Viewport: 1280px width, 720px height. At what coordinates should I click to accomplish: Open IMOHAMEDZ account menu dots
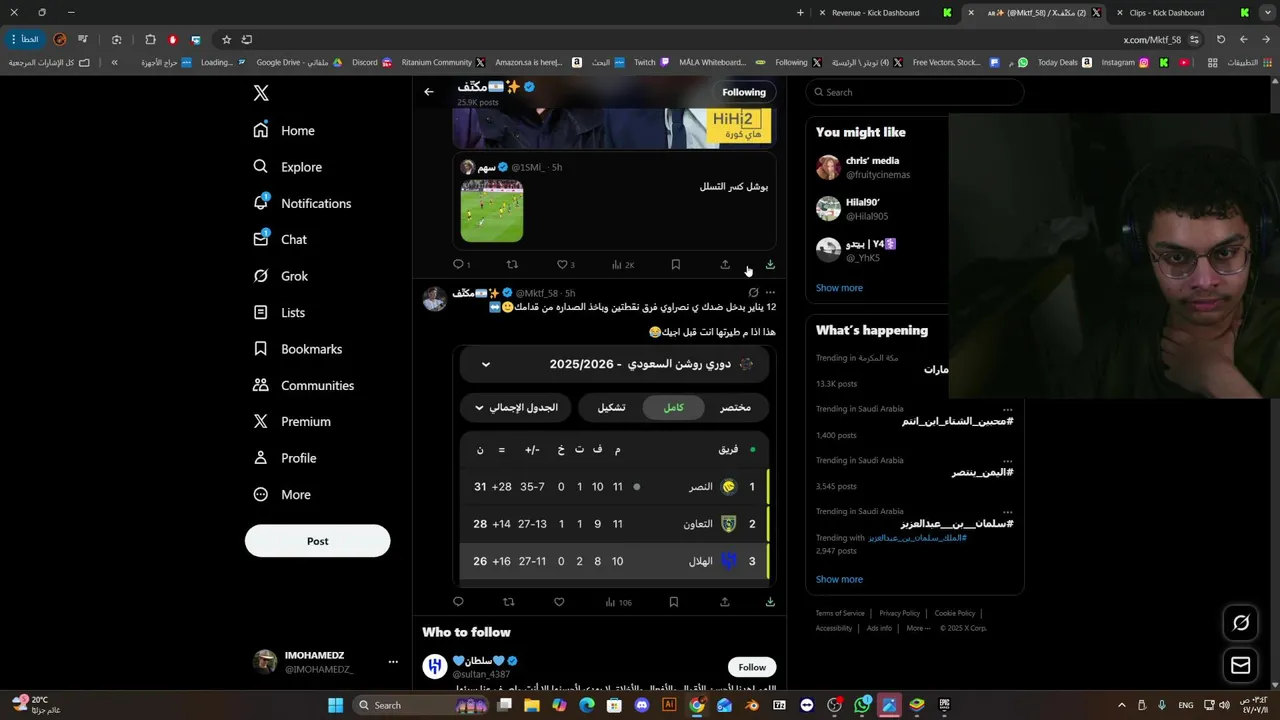pyautogui.click(x=393, y=662)
